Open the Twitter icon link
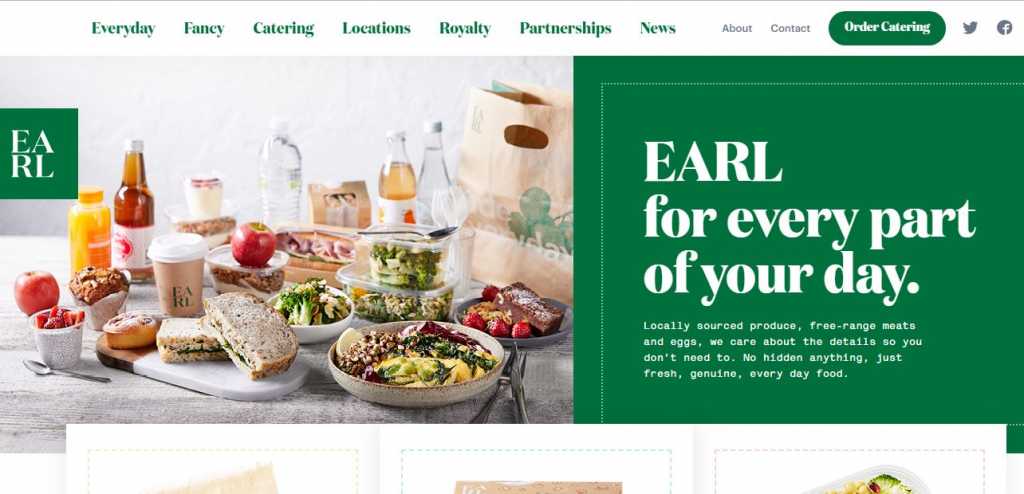Screen dimensions: 1024x494 pos(970,28)
